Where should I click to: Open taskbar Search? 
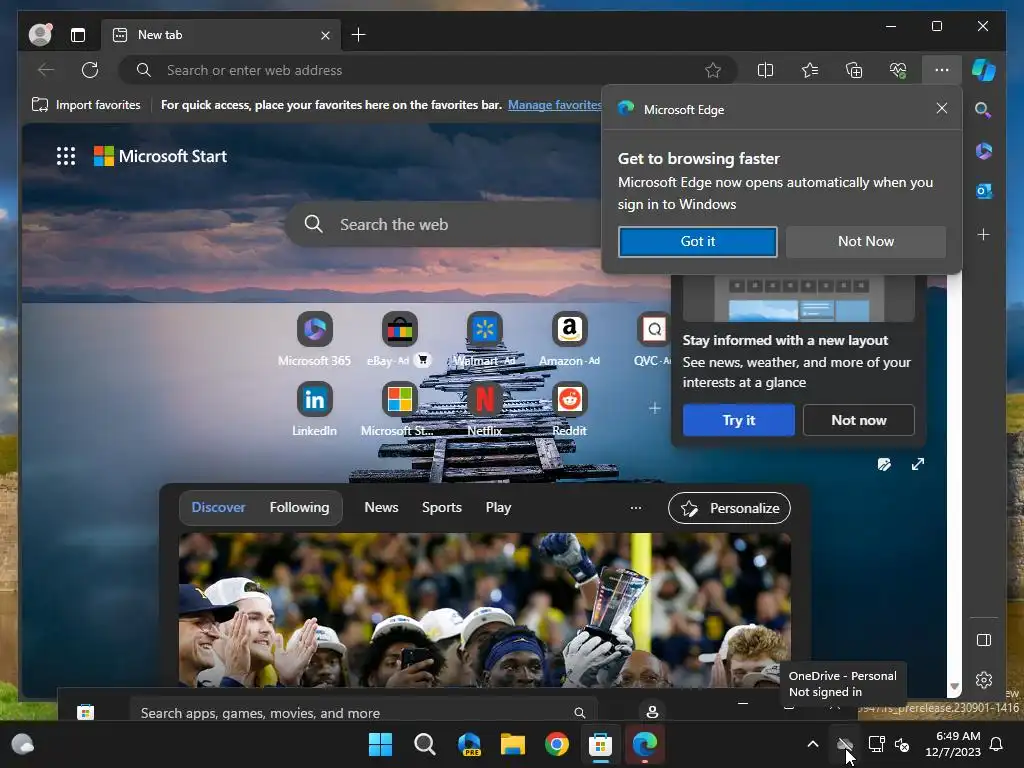[424, 744]
